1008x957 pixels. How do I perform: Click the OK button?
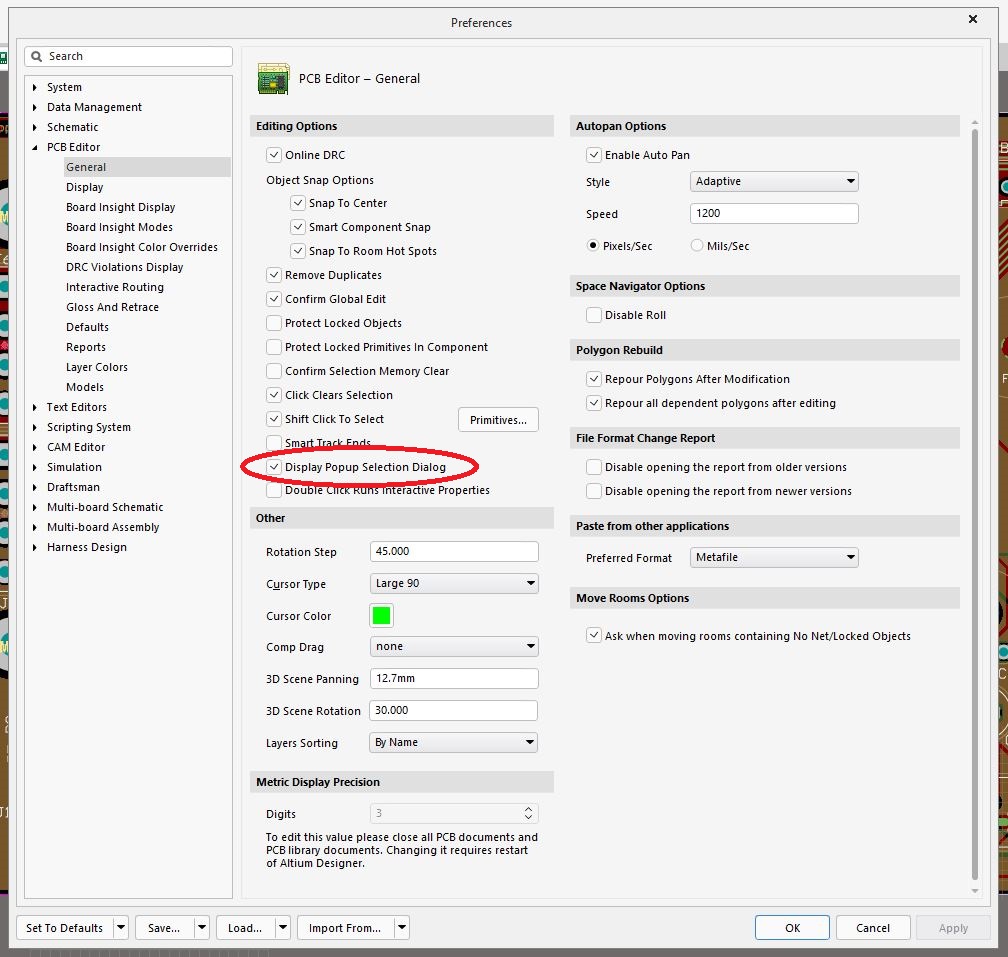(792, 927)
